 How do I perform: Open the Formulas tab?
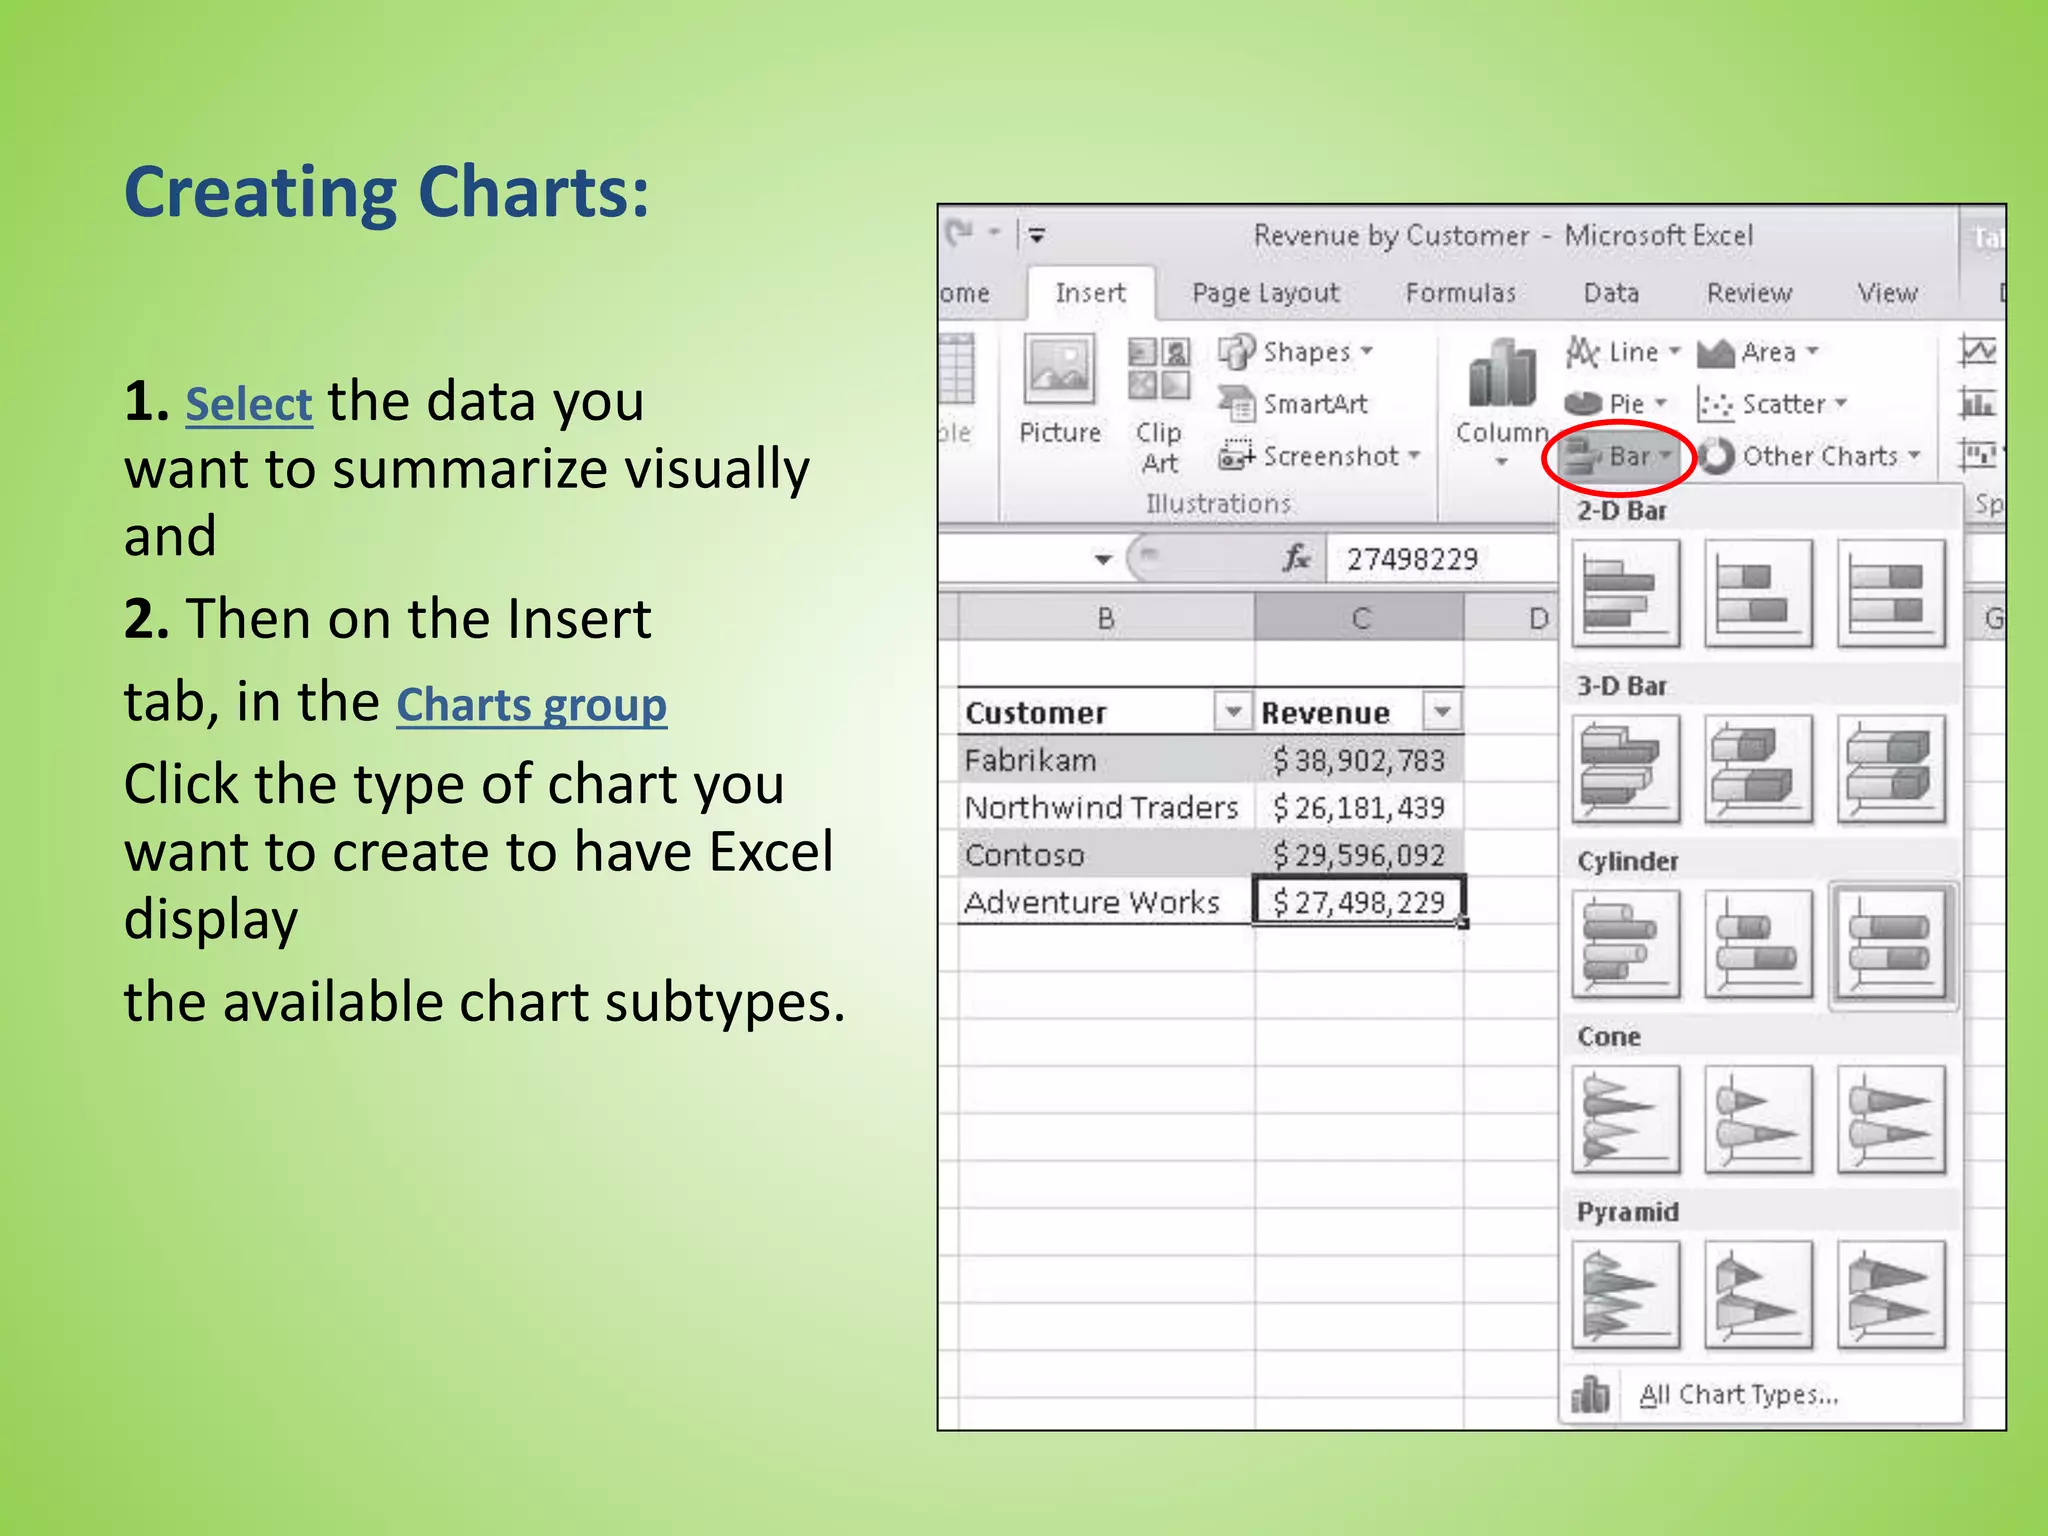1460,293
